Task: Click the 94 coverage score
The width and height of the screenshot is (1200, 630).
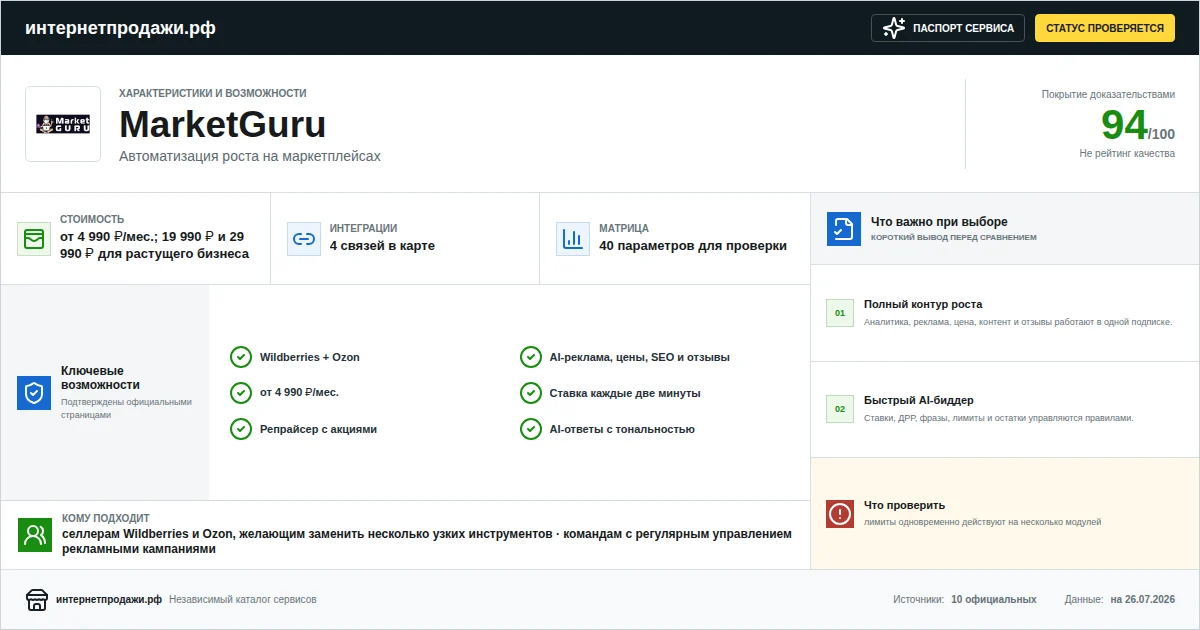Action: 1124,125
